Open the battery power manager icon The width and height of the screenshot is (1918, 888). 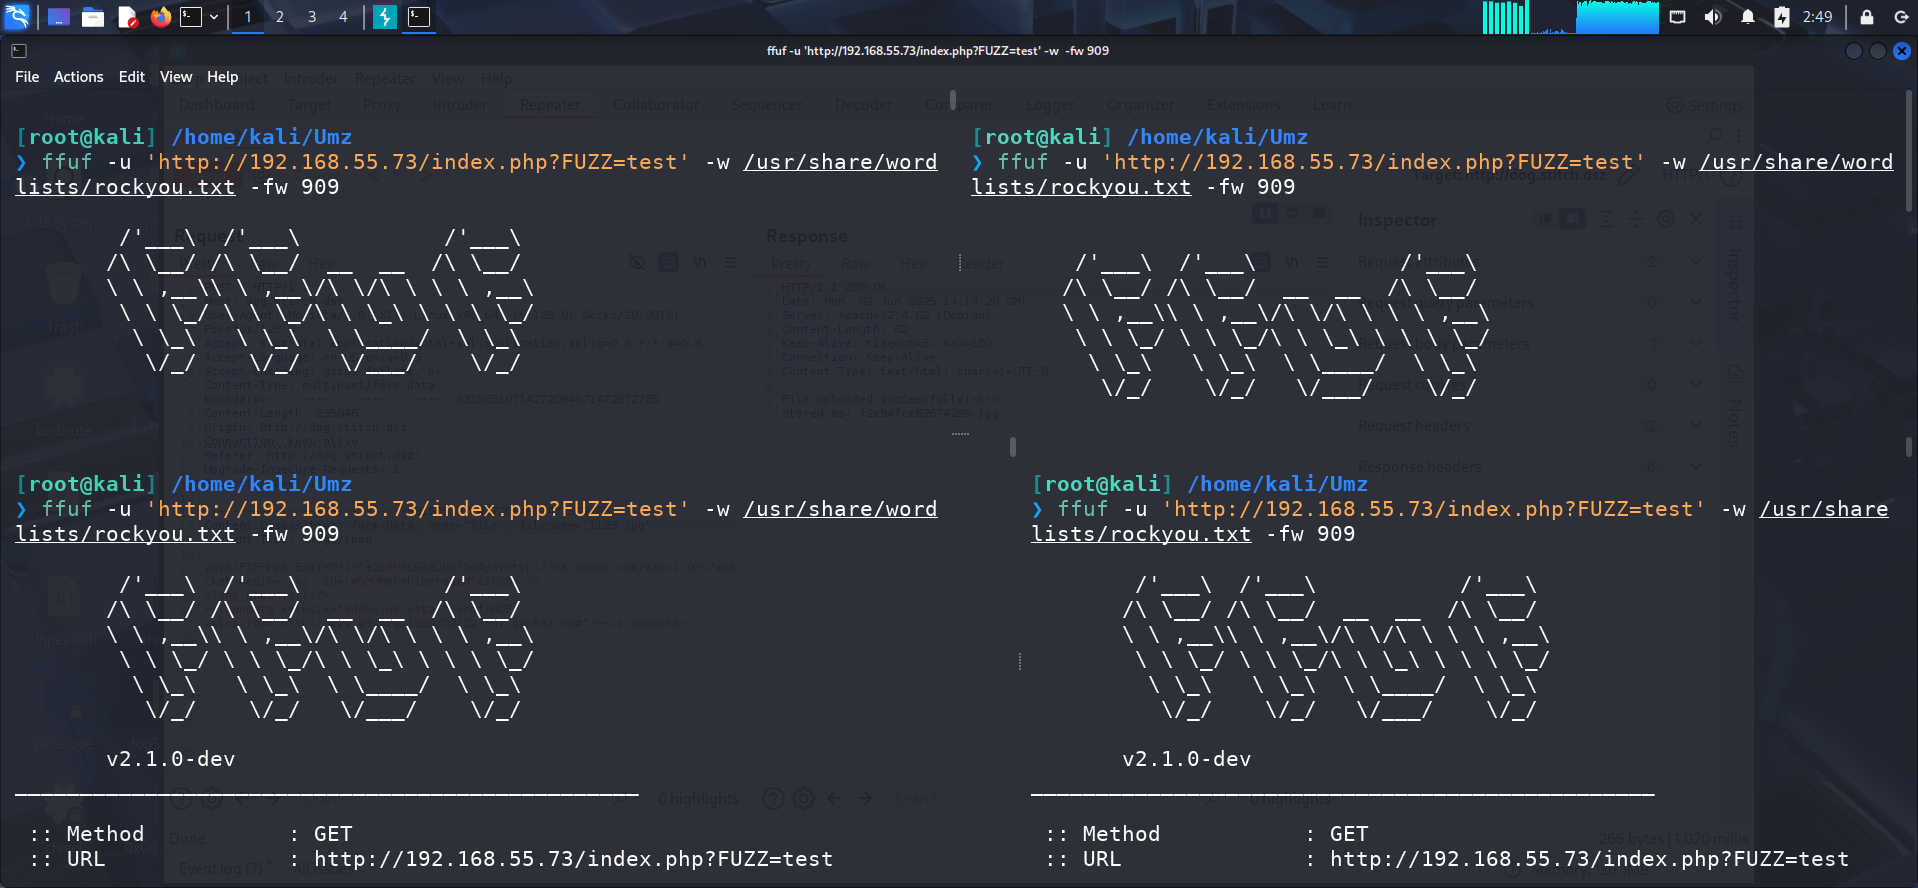coord(1782,17)
